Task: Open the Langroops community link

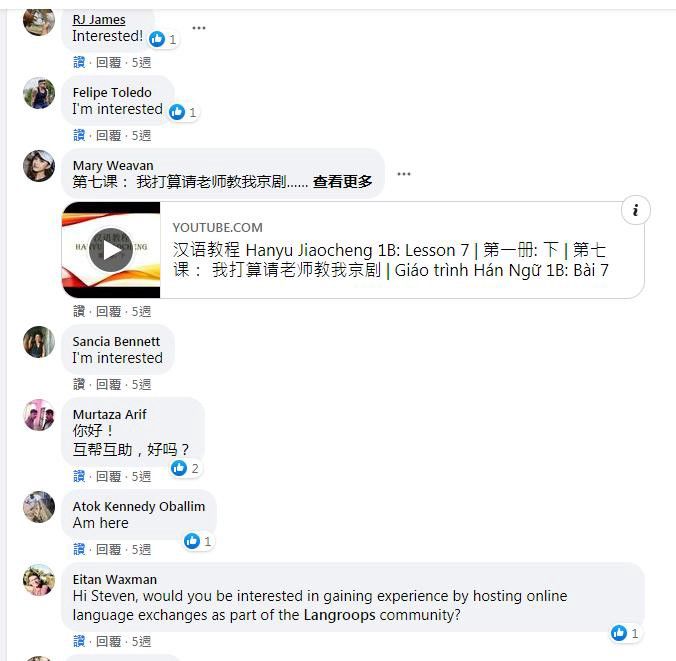Action: (x=339, y=615)
